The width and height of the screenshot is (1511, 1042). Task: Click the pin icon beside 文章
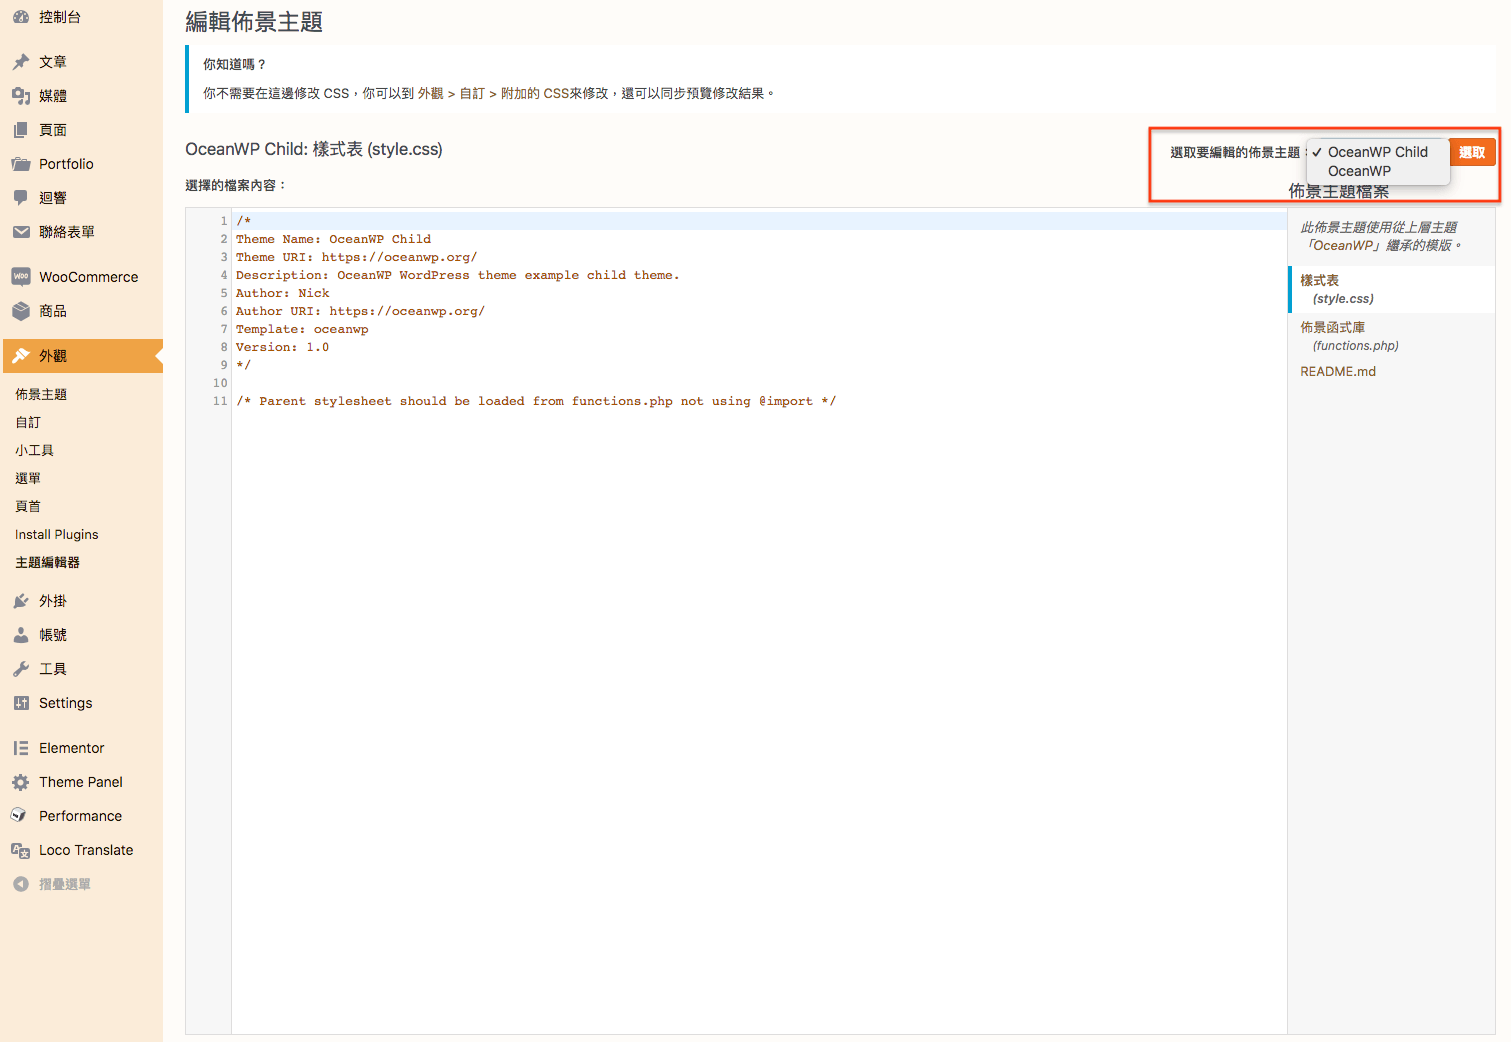click(x=21, y=62)
